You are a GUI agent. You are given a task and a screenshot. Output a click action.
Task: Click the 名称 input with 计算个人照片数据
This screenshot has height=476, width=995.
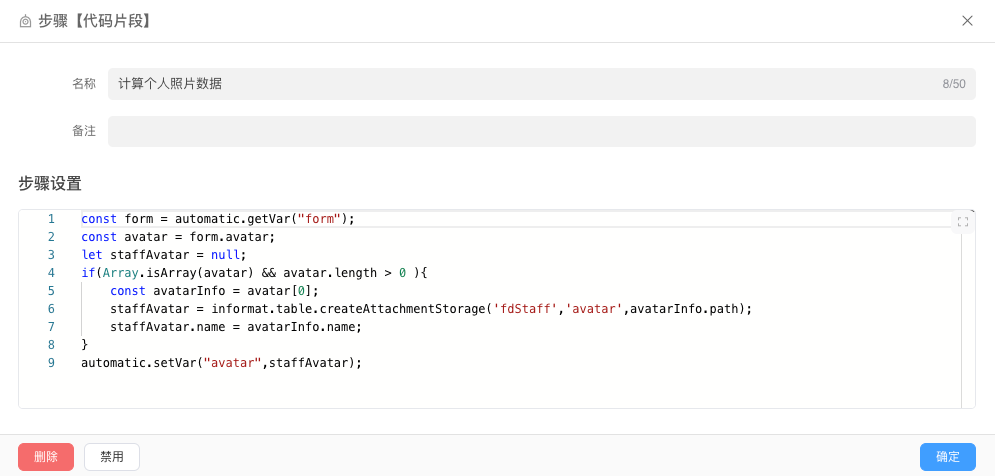520,84
